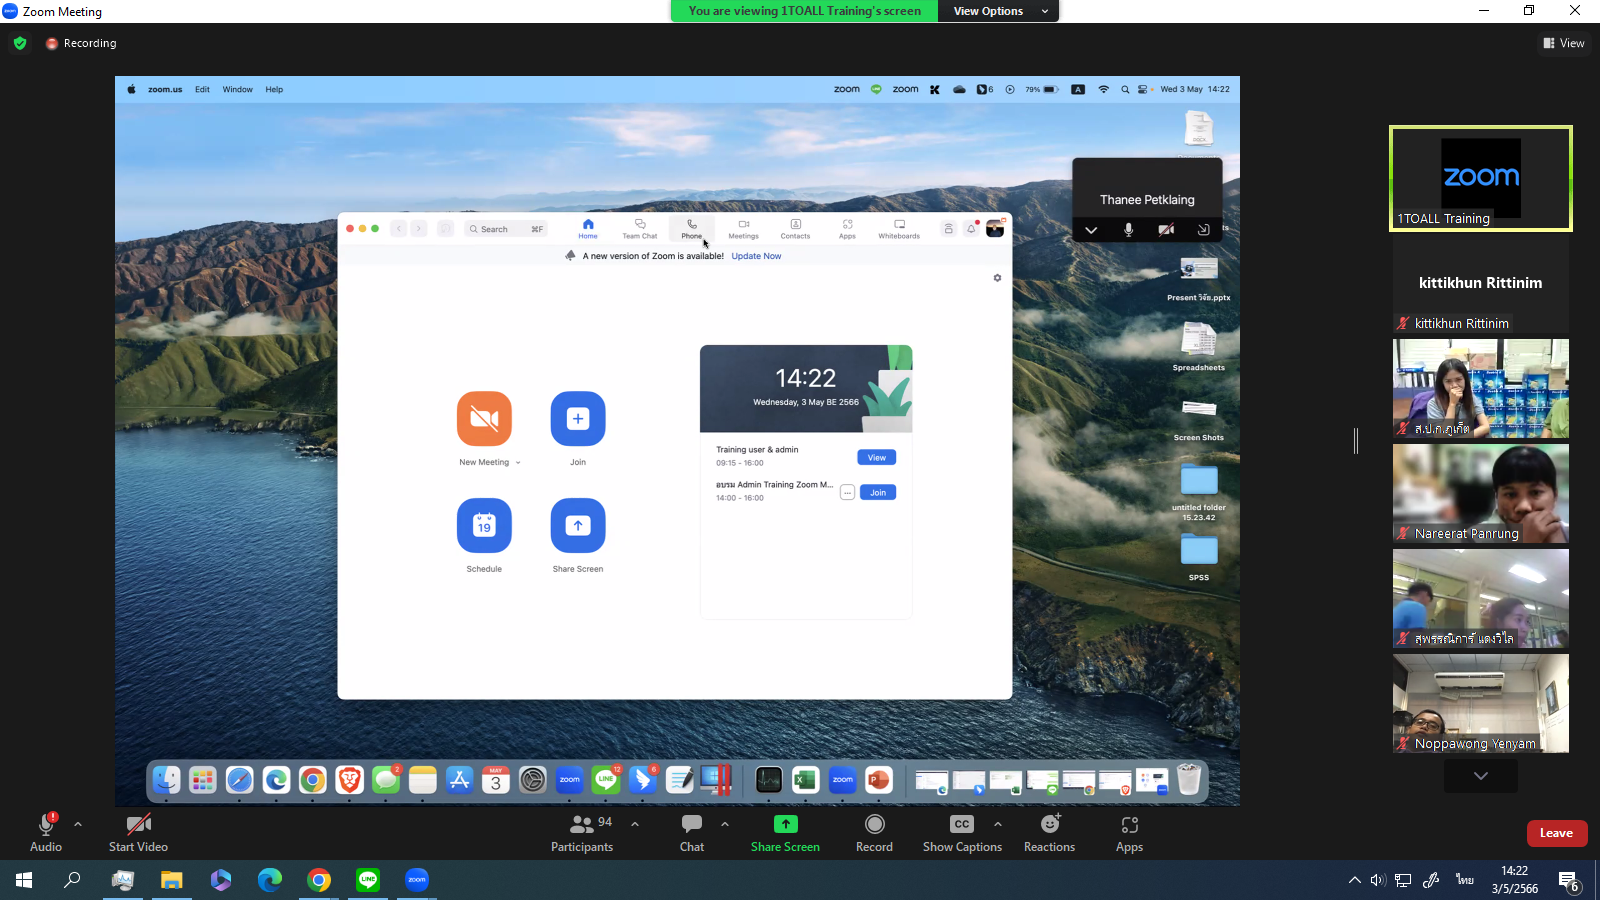1600x900 pixels.
Task: Click the Whiteboards tab in the shared Zoom window
Action: (899, 229)
